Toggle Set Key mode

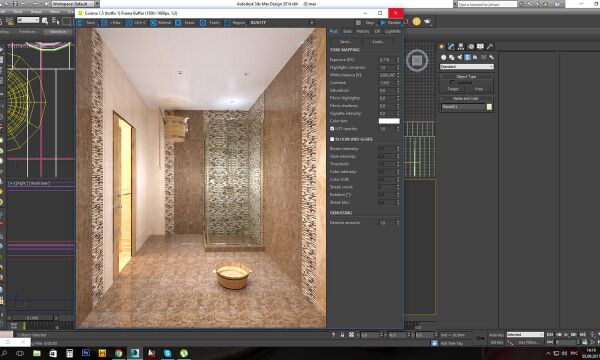(496, 342)
